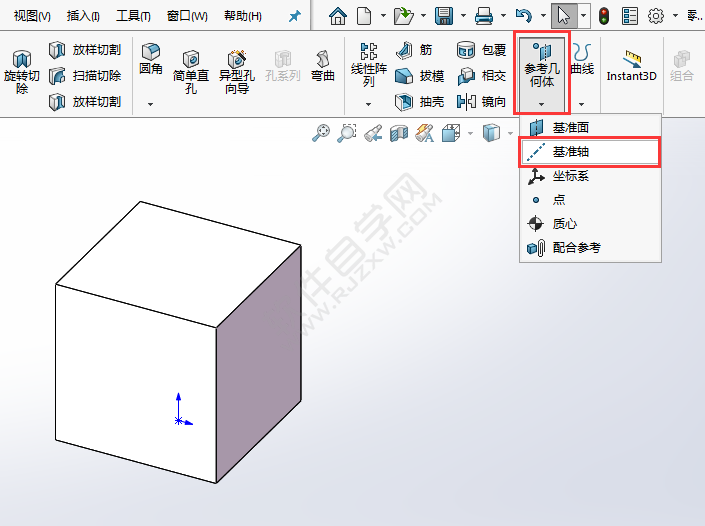705x526 pixels.
Task: Click the 筋 rib tool
Action: [414, 50]
